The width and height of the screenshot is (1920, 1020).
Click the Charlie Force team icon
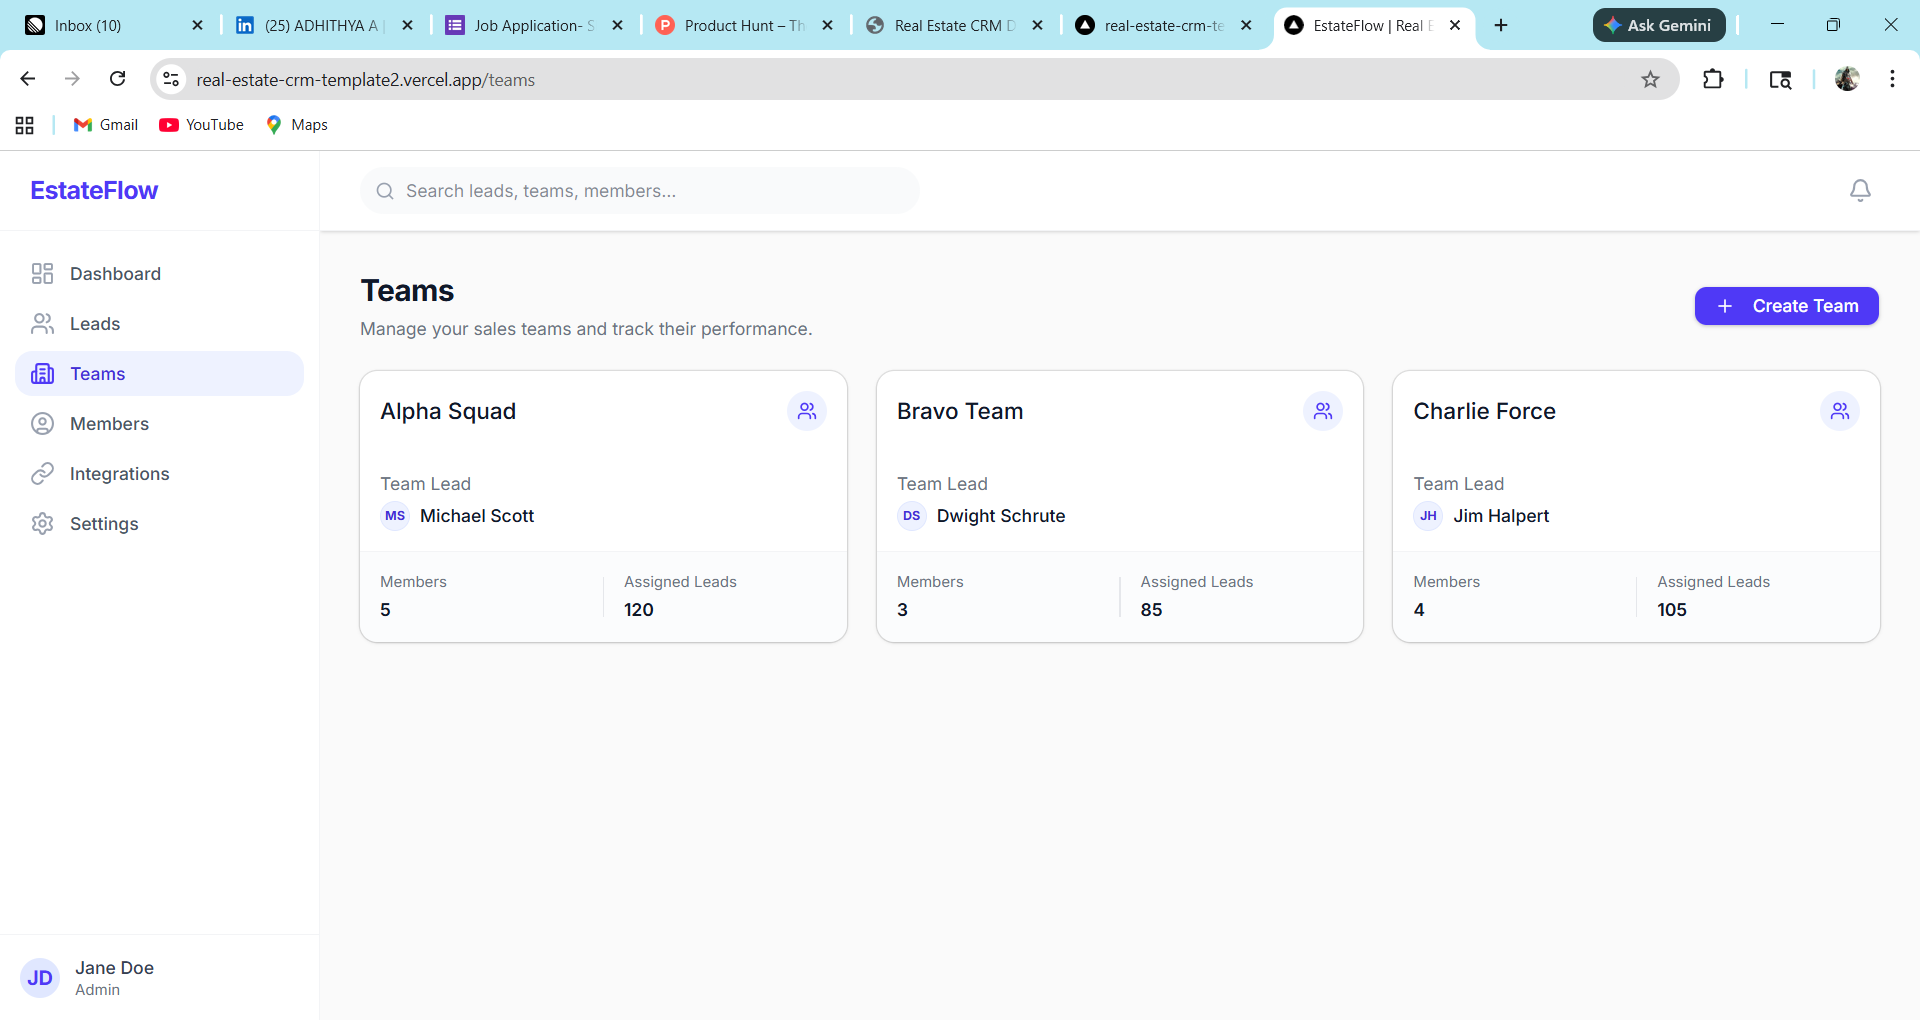[x=1840, y=410]
